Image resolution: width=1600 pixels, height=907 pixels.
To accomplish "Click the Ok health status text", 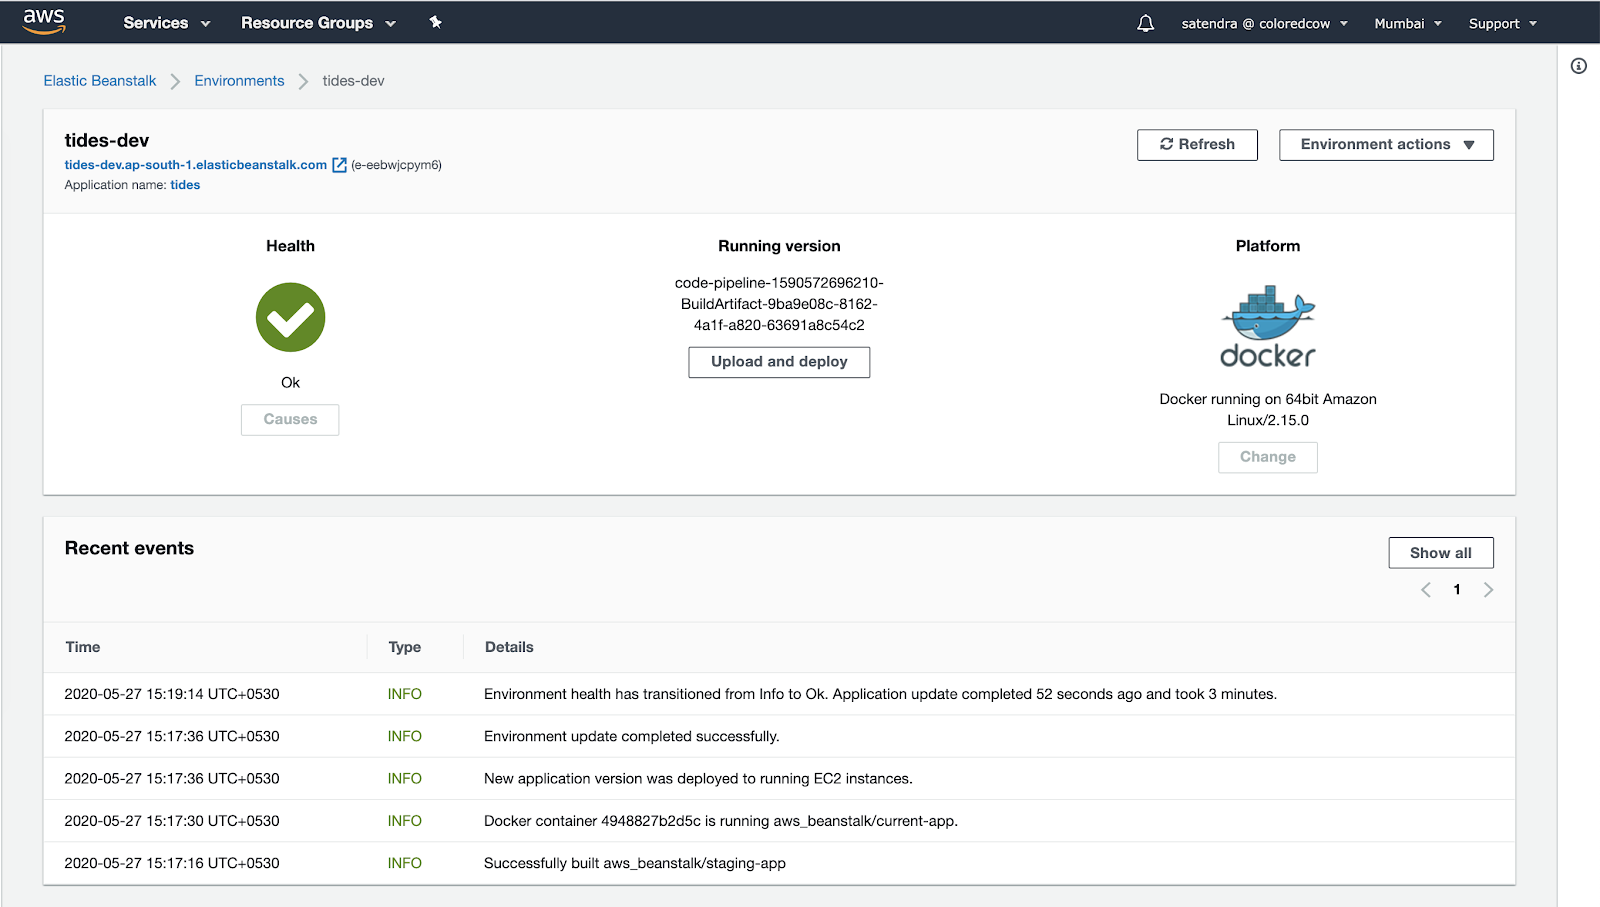I will tap(290, 383).
